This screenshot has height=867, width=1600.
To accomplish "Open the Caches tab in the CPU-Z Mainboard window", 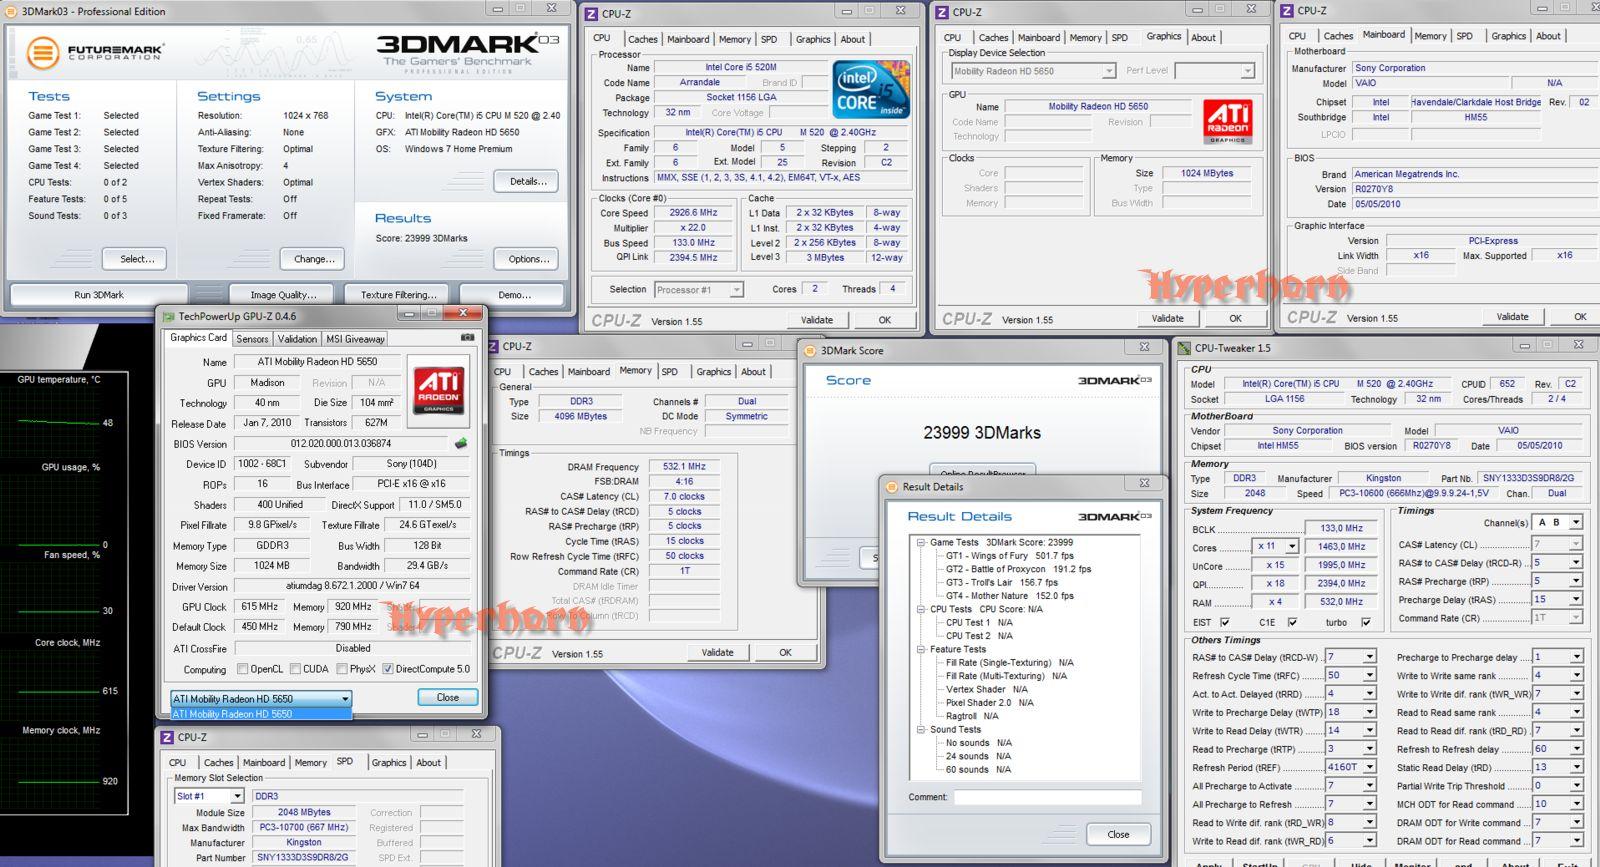I will click(x=1338, y=36).
